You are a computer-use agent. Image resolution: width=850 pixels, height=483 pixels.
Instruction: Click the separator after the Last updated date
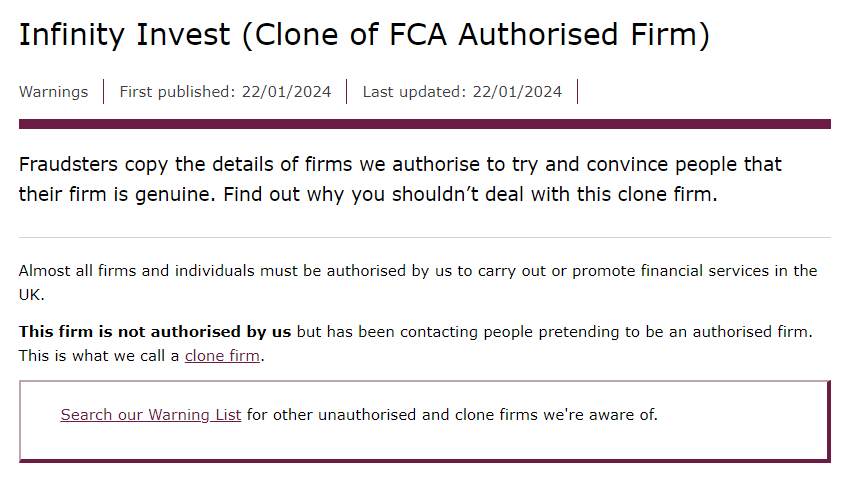[577, 91]
